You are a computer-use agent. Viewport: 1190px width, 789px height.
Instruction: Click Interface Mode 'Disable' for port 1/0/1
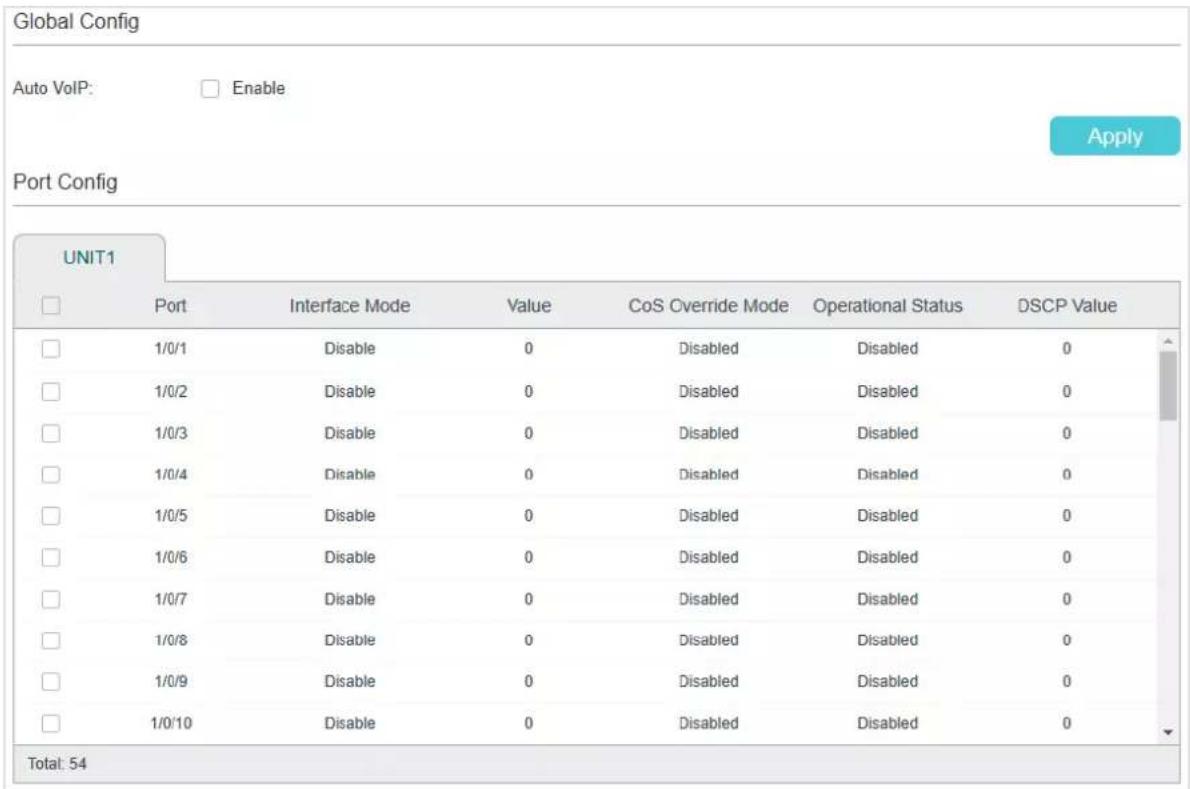pyautogui.click(x=350, y=349)
